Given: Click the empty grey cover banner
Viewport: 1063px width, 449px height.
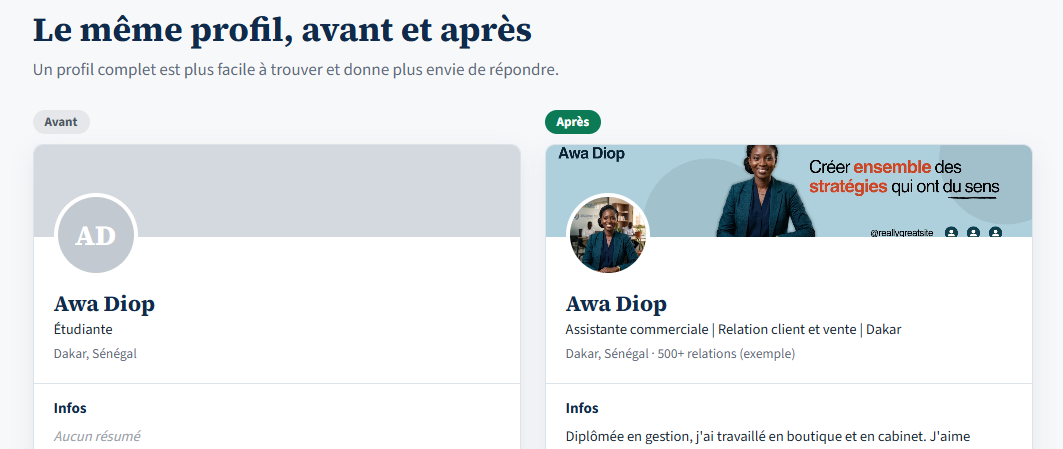Looking at the screenshot, I should click(277, 191).
